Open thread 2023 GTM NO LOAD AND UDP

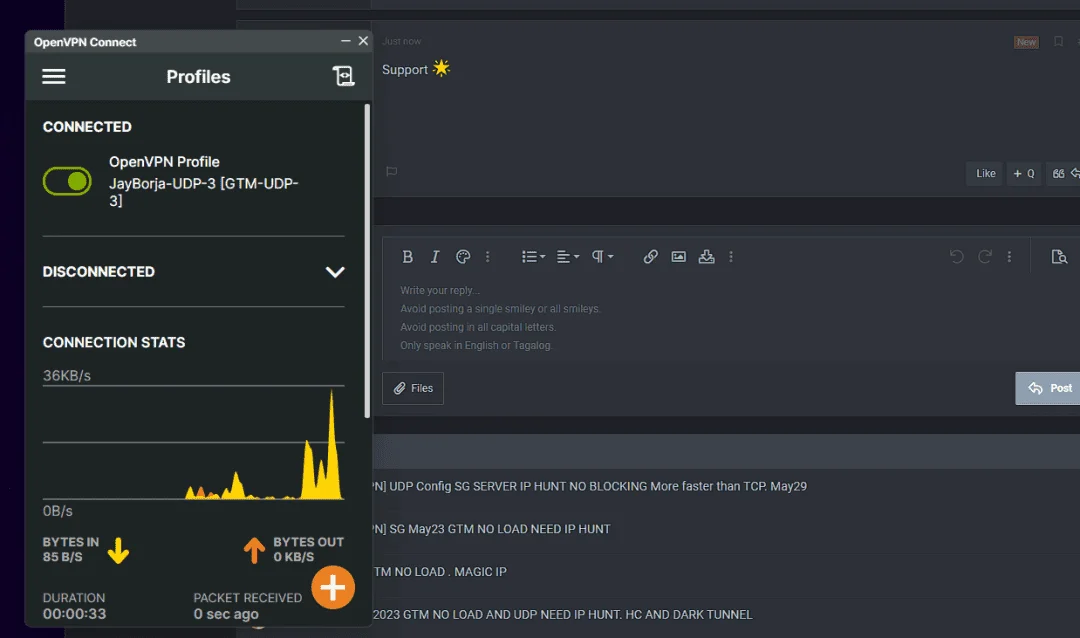563,615
